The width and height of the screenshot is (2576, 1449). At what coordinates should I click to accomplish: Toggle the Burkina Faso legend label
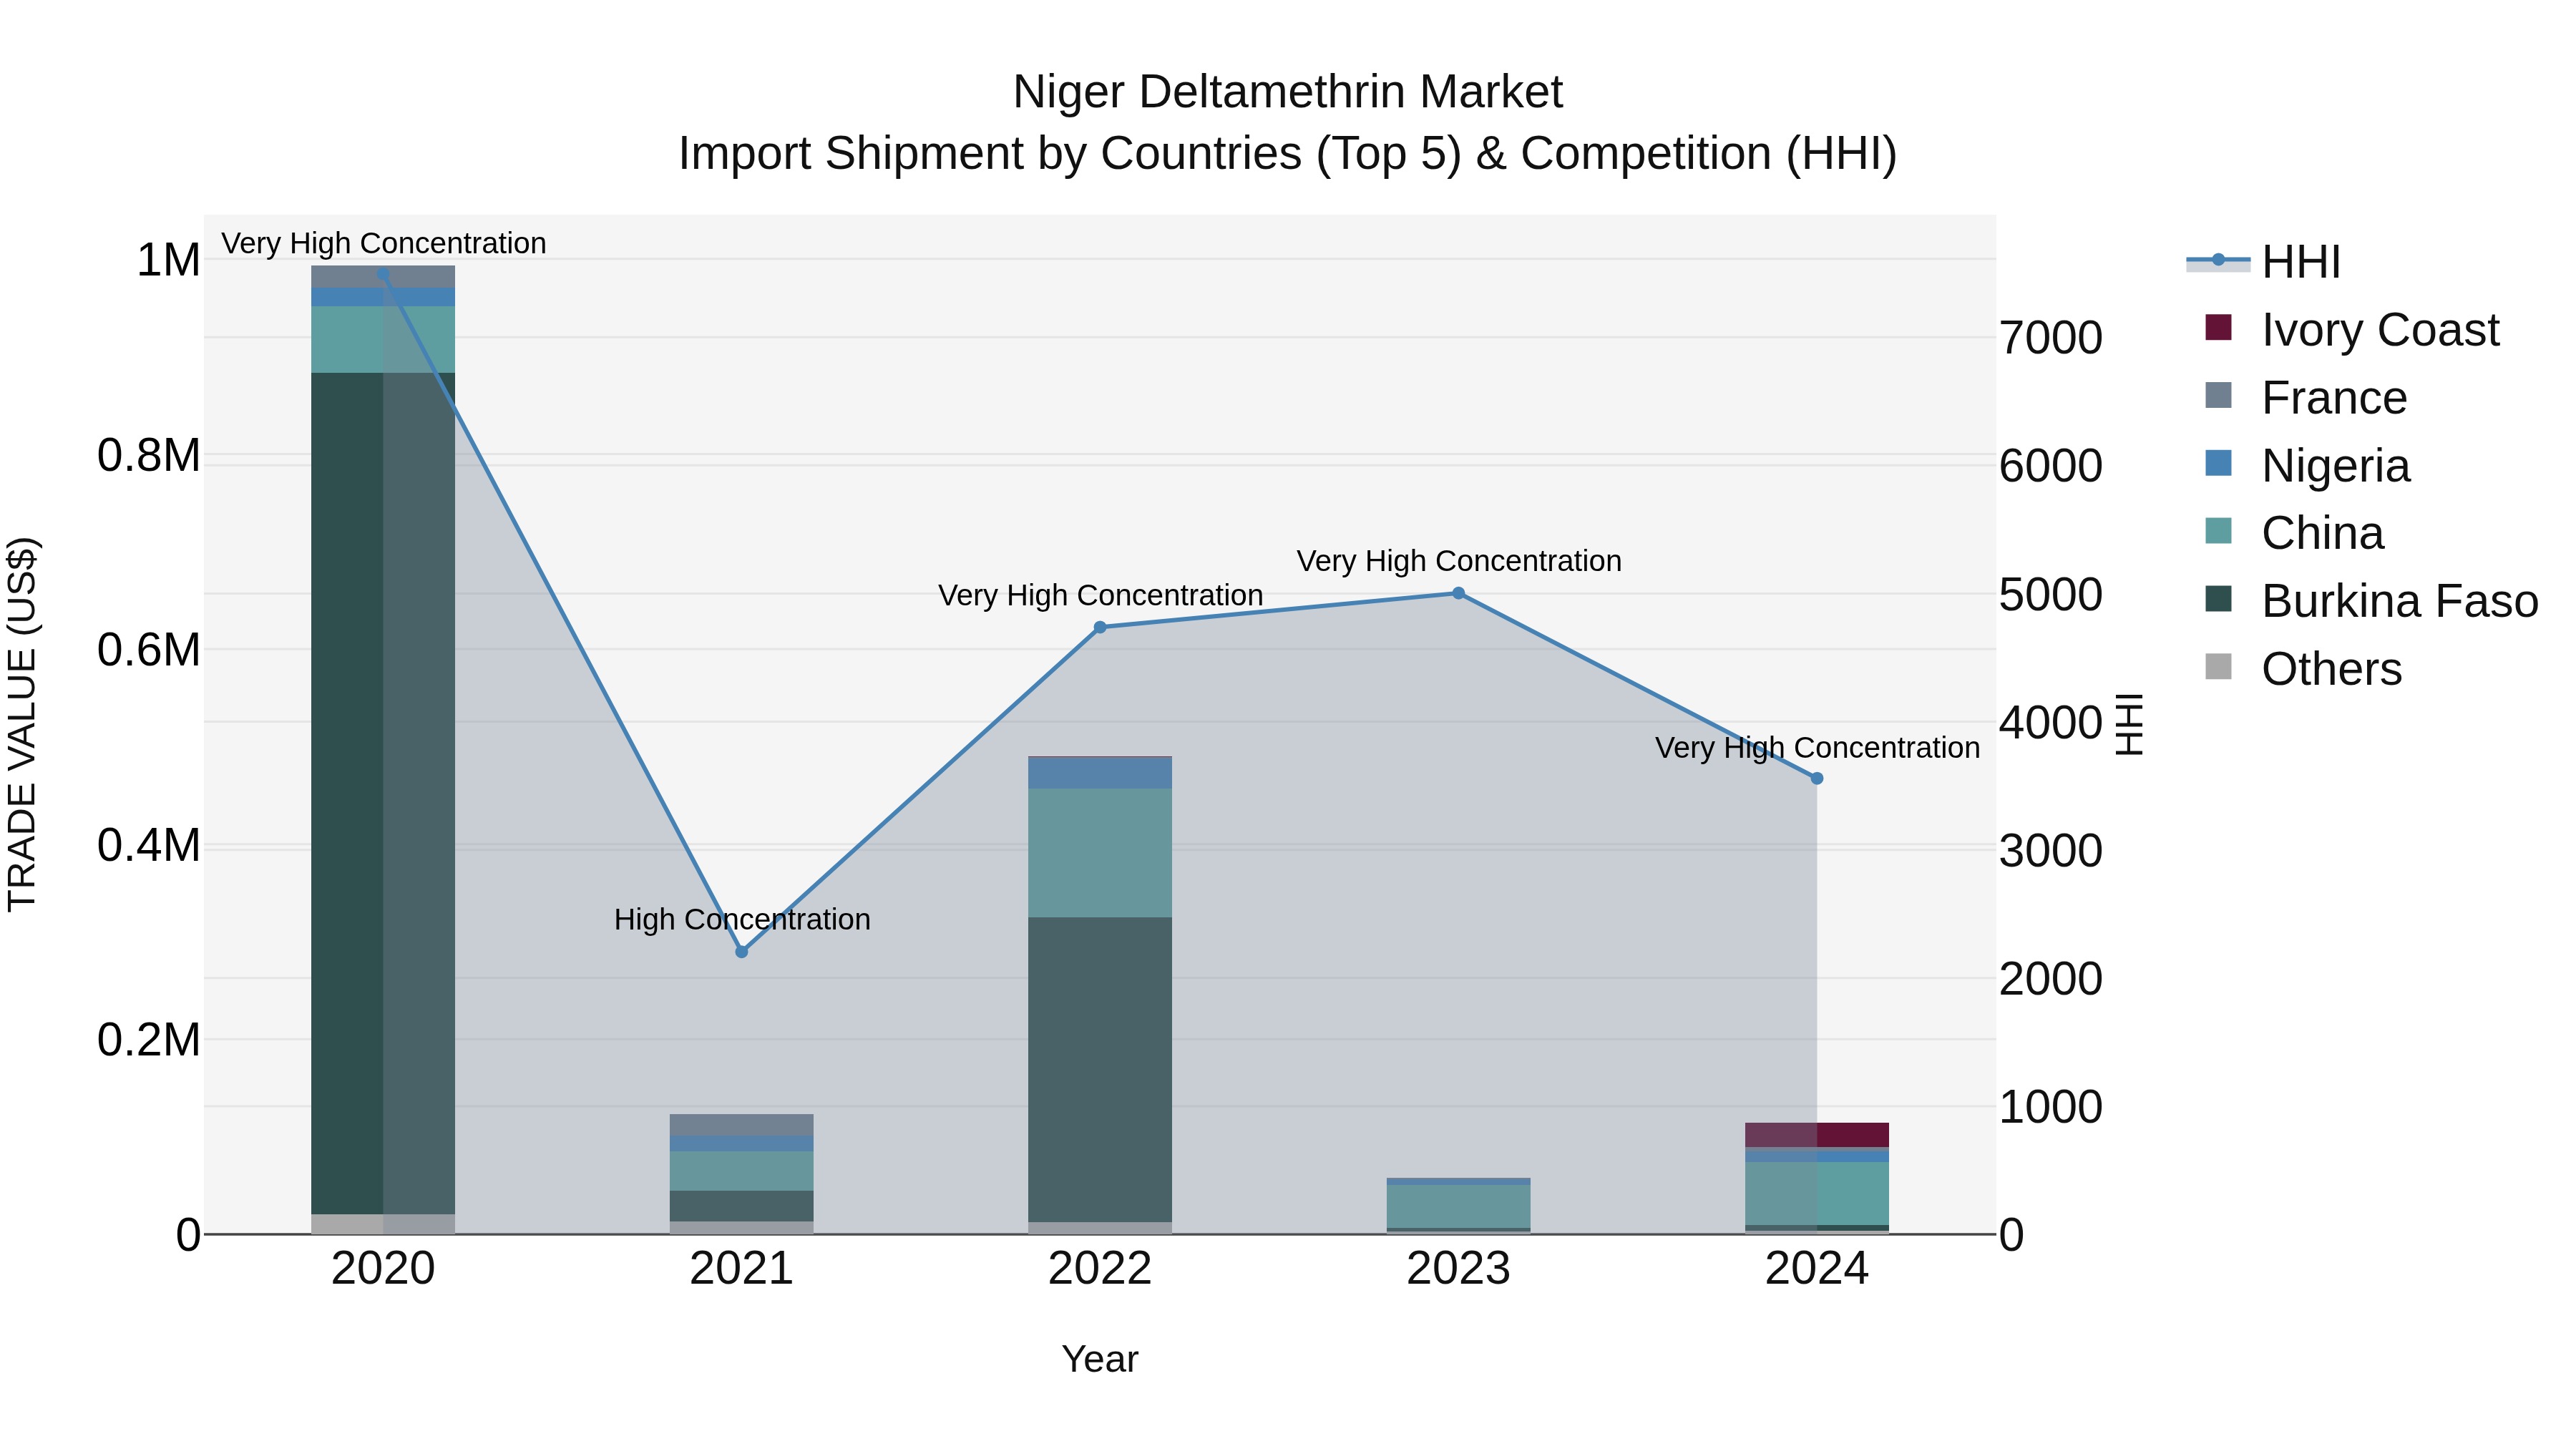2400,601
